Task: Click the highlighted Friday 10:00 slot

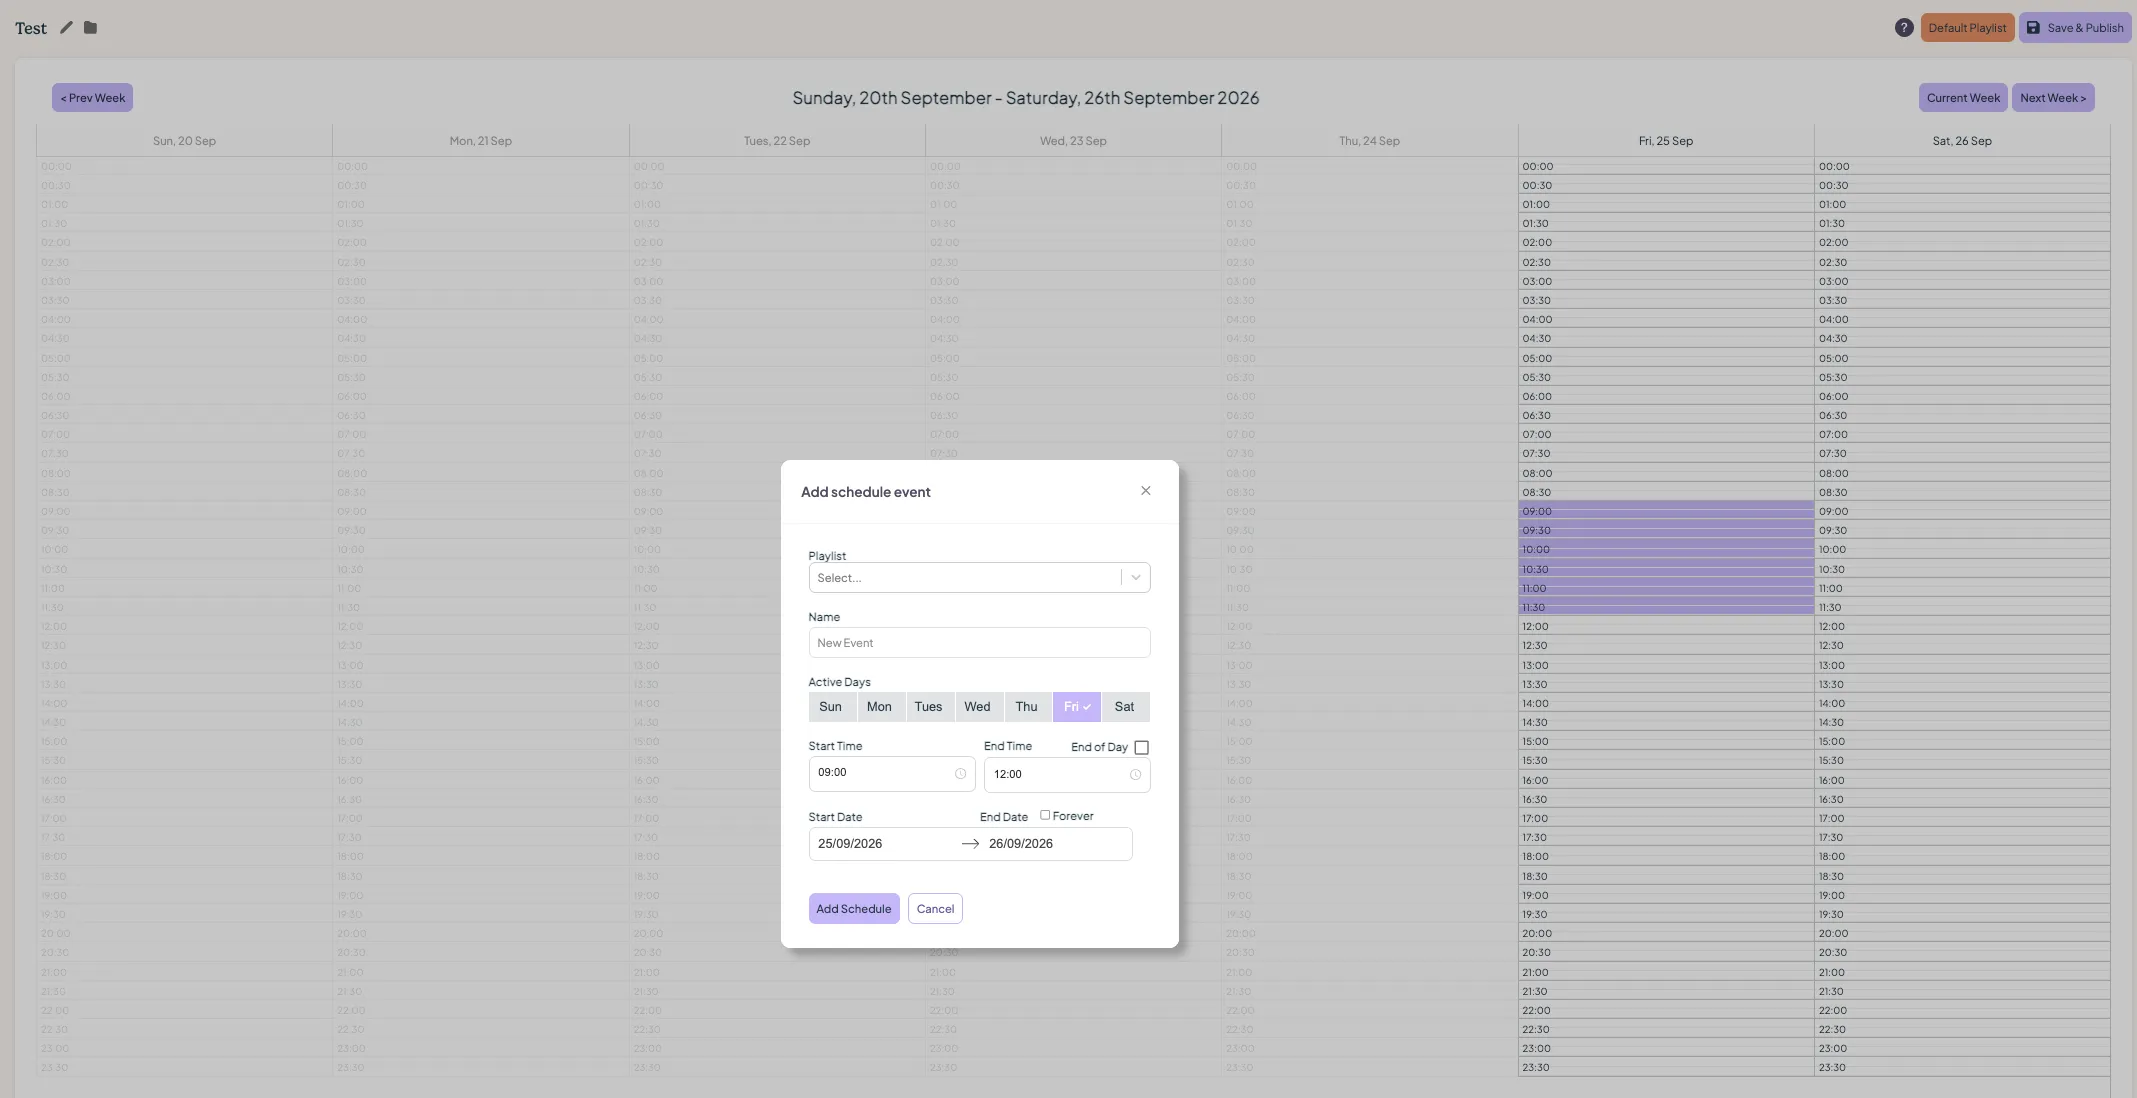Action: 1666,549
